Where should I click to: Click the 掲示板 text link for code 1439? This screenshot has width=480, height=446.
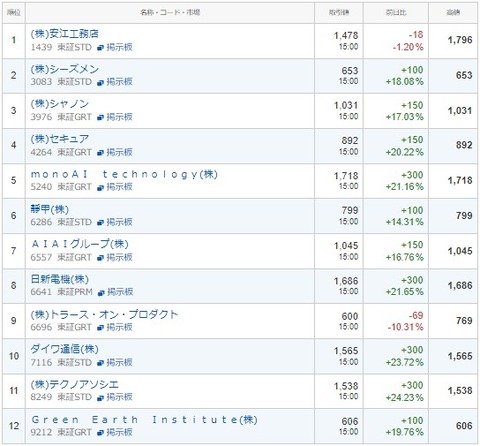click(x=119, y=47)
